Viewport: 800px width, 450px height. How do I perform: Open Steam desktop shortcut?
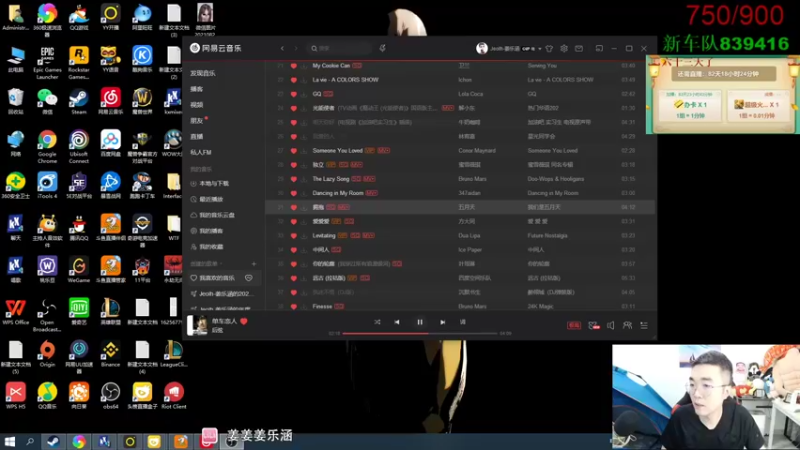click(79, 101)
